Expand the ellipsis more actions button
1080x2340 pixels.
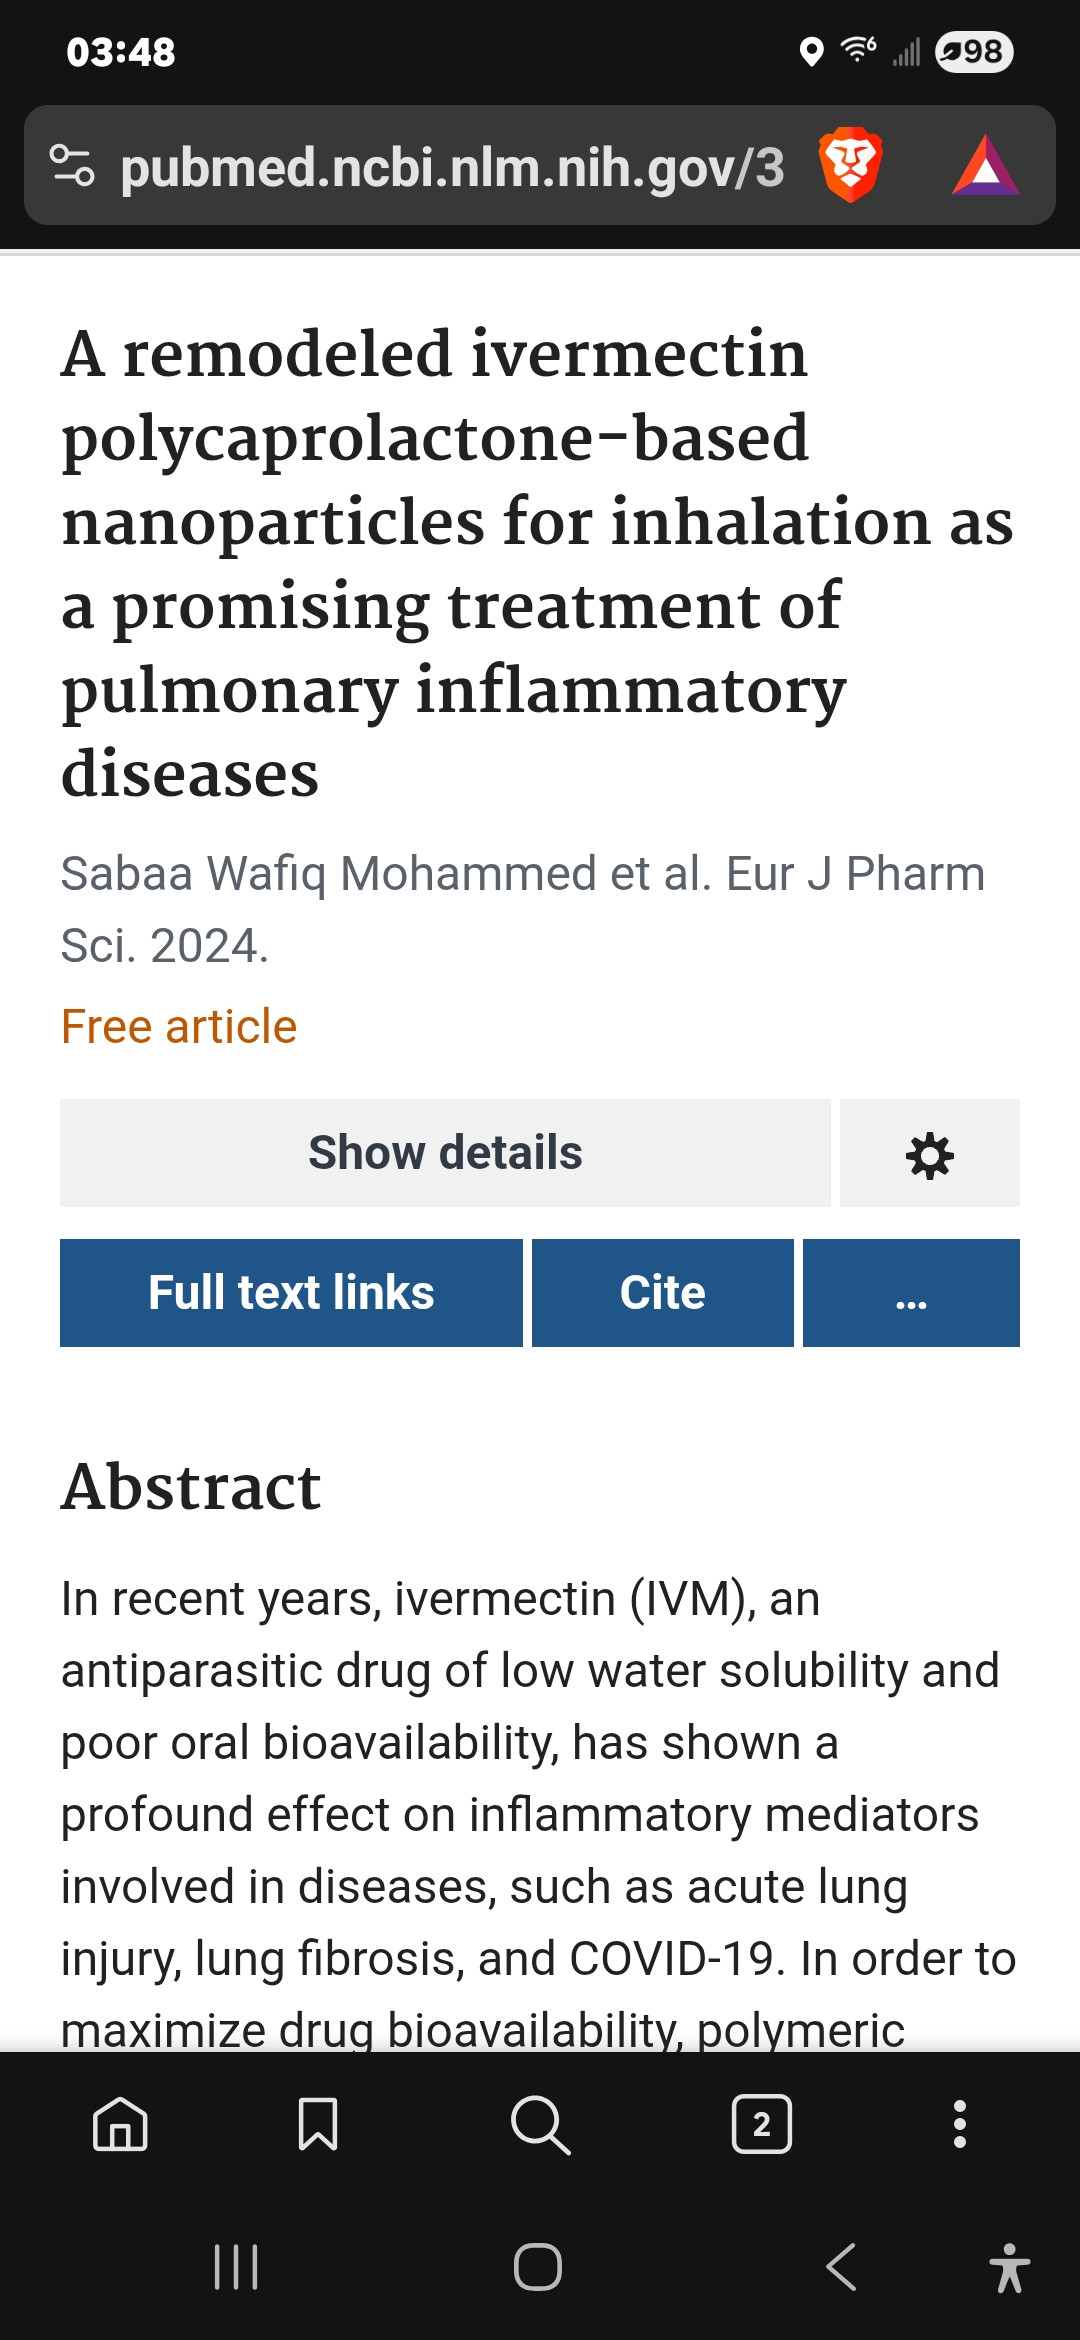[x=911, y=1293]
